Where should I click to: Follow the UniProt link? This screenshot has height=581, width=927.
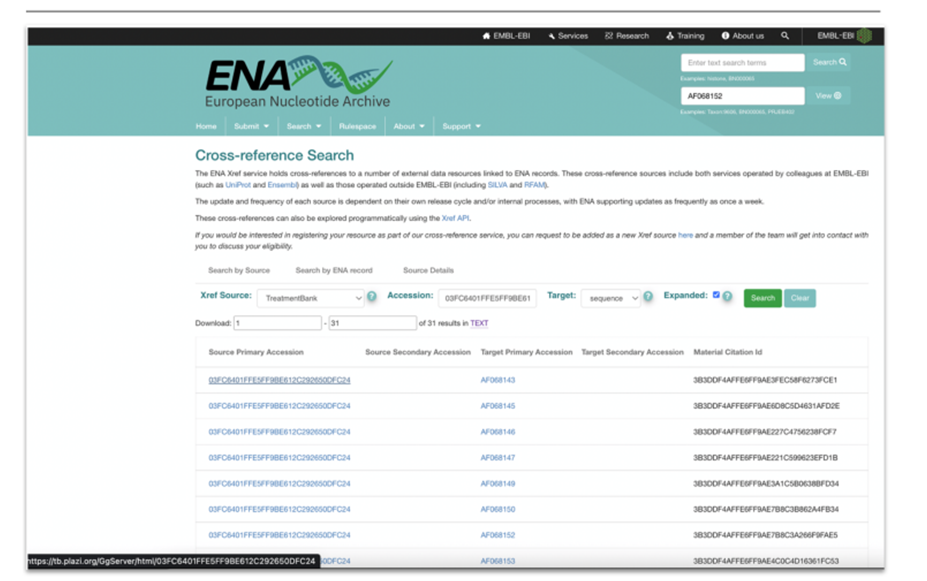(x=238, y=185)
